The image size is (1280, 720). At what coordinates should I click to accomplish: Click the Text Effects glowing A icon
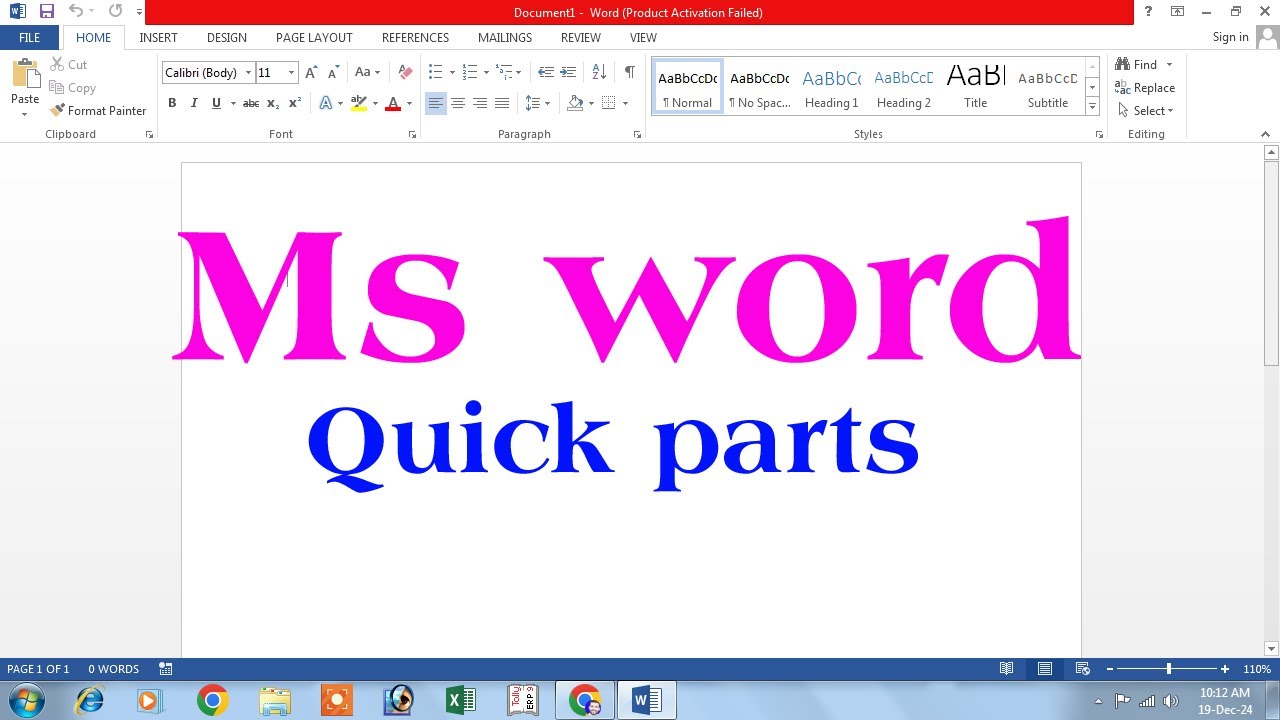(326, 103)
